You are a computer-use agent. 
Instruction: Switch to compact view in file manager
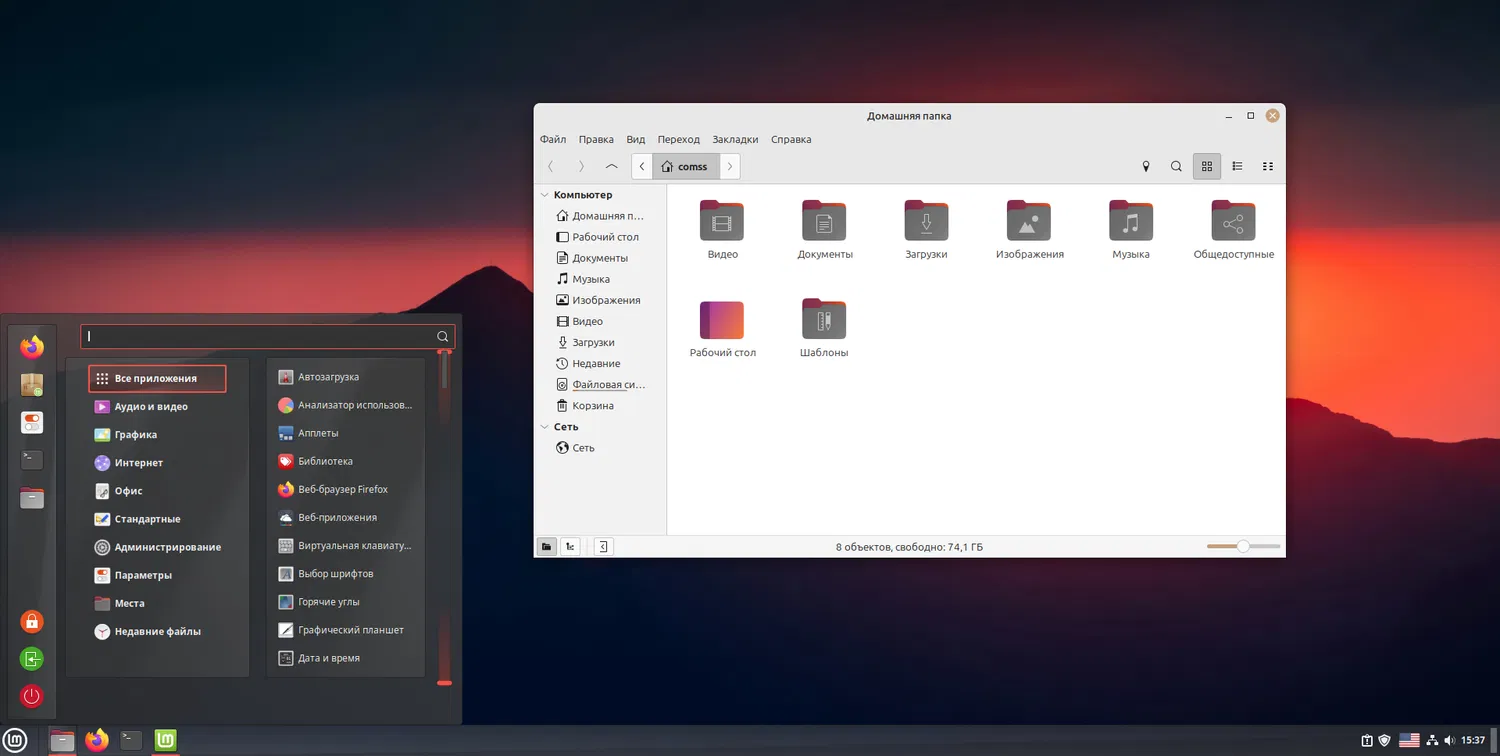[1268, 166]
